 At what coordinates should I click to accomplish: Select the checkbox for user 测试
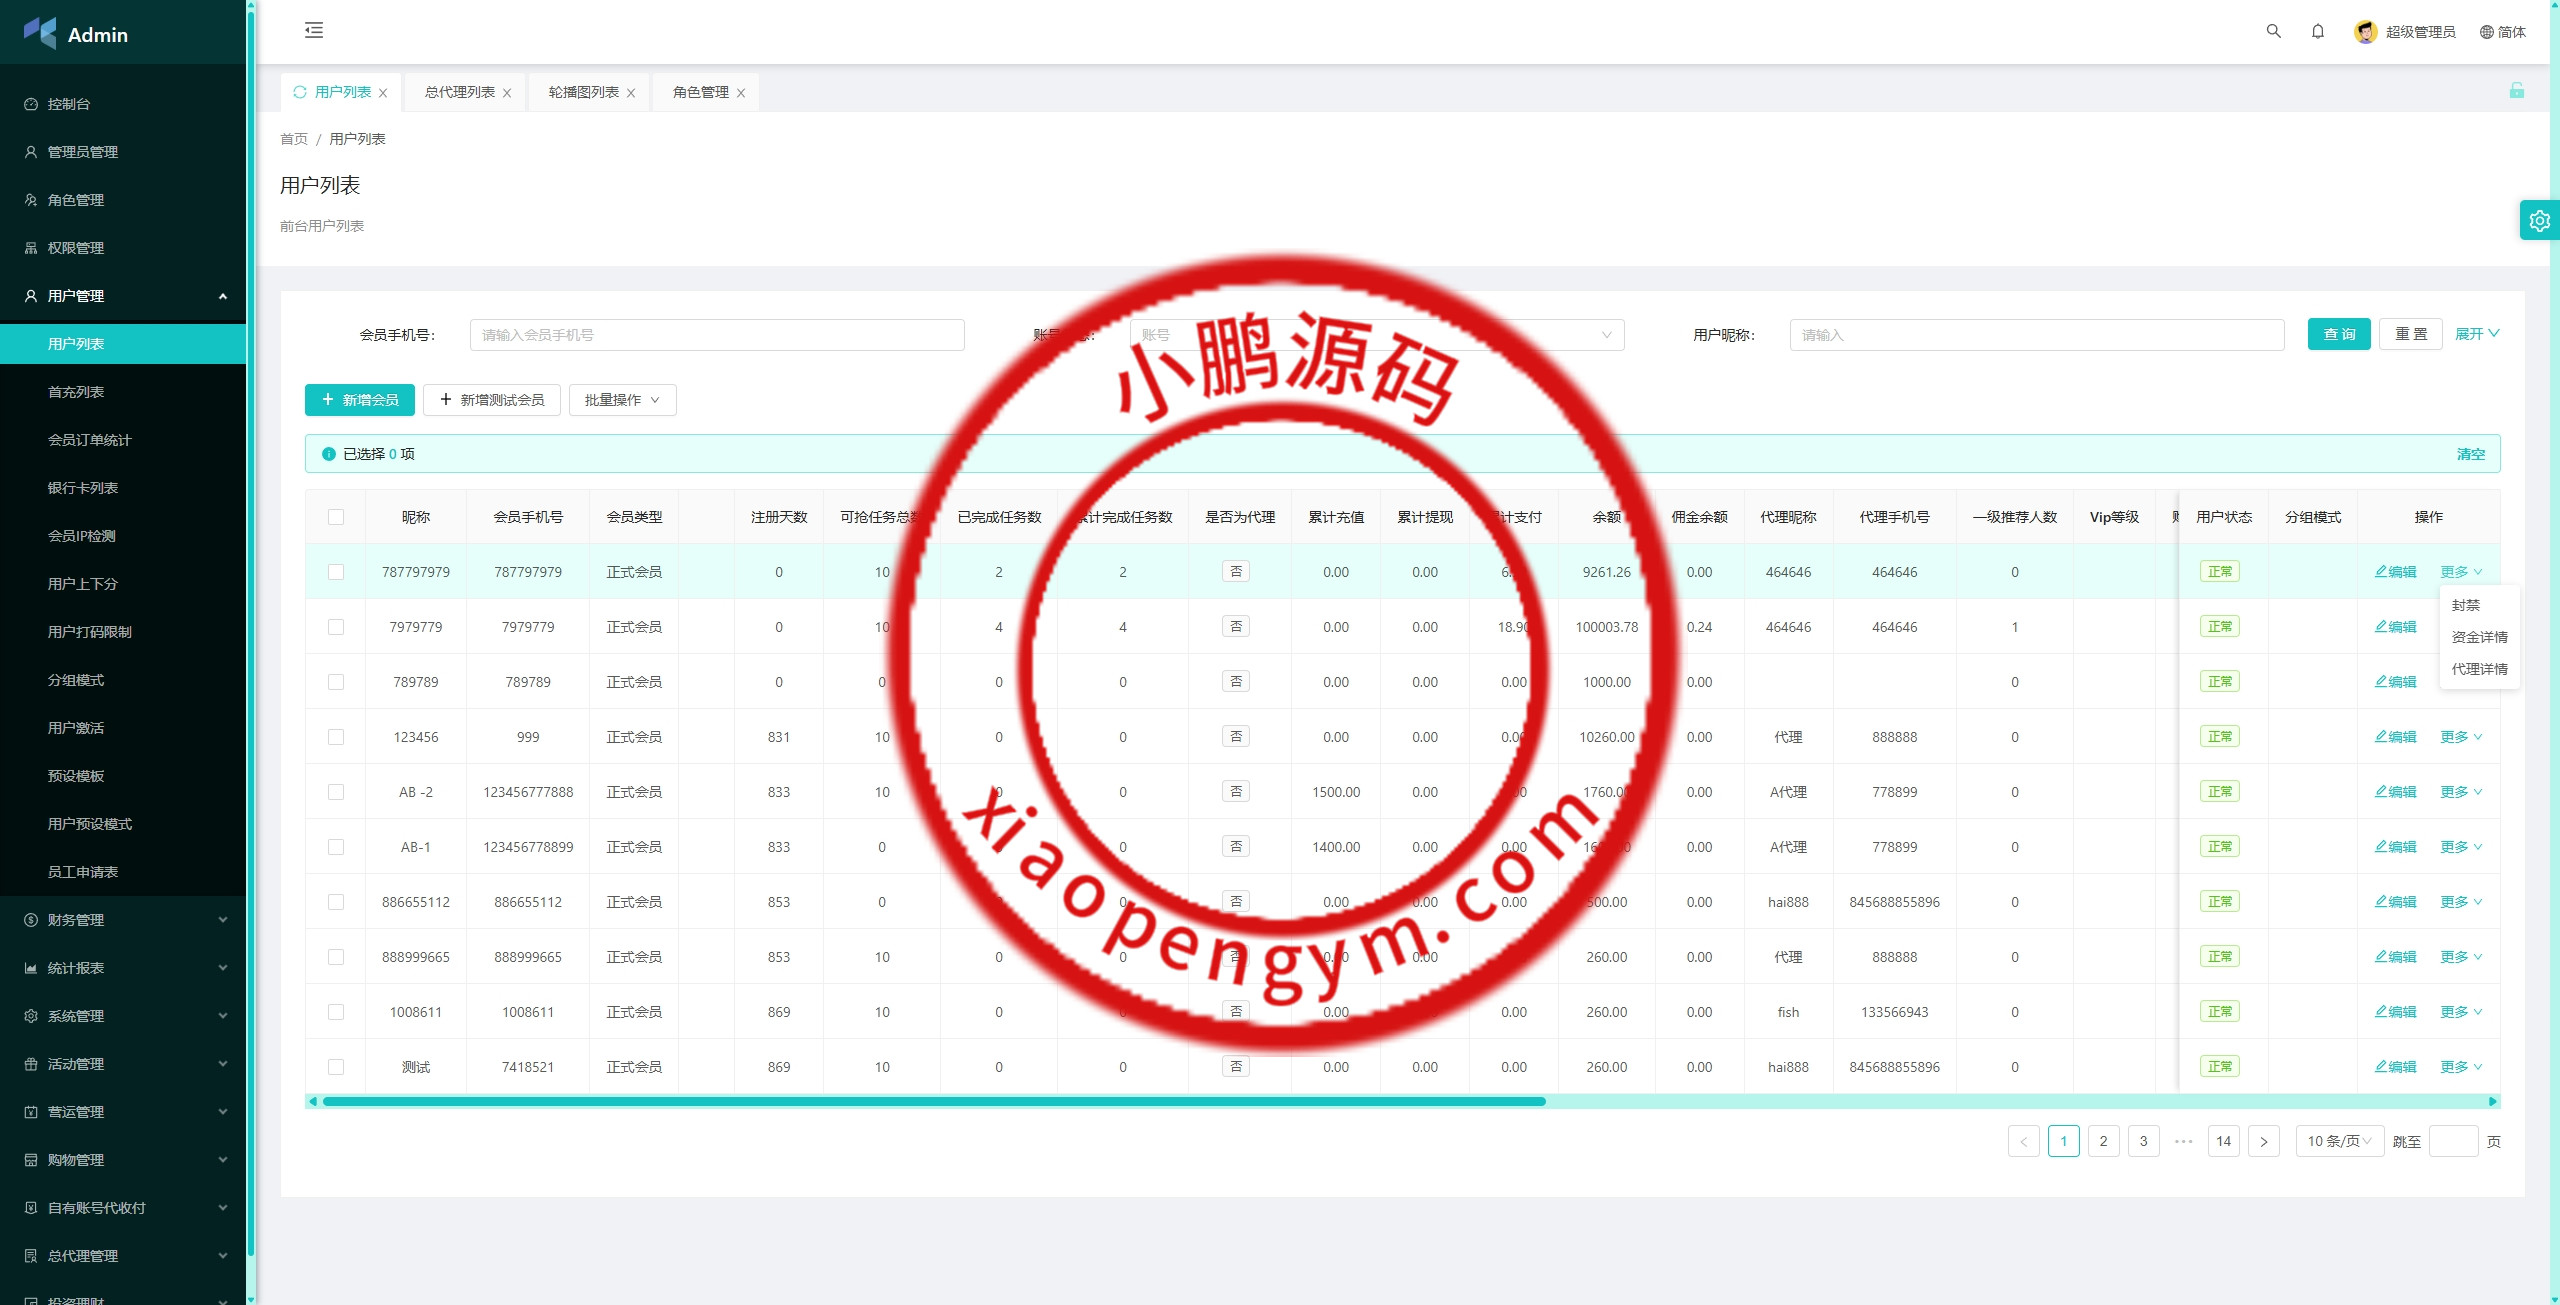(336, 1067)
